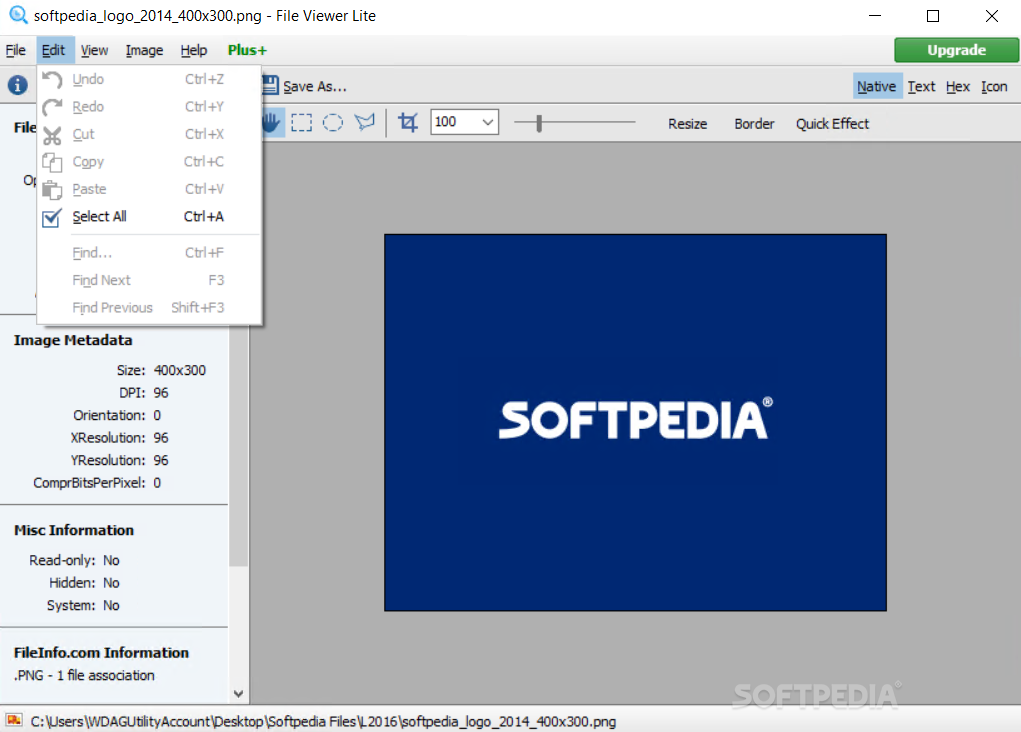Click the info panel scroll down arrow
The width and height of the screenshot is (1021, 732).
pyautogui.click(x=238, y=694)
